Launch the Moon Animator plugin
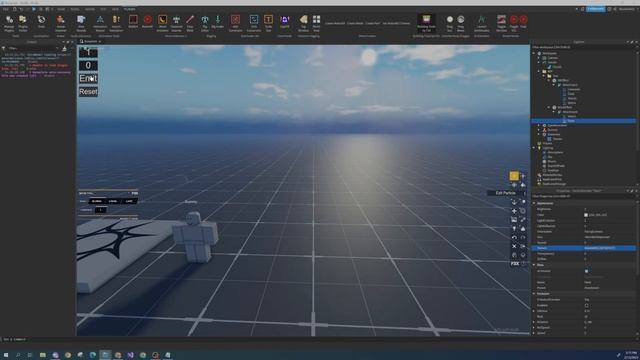This screenshot has height=360, width=640. 162,23
